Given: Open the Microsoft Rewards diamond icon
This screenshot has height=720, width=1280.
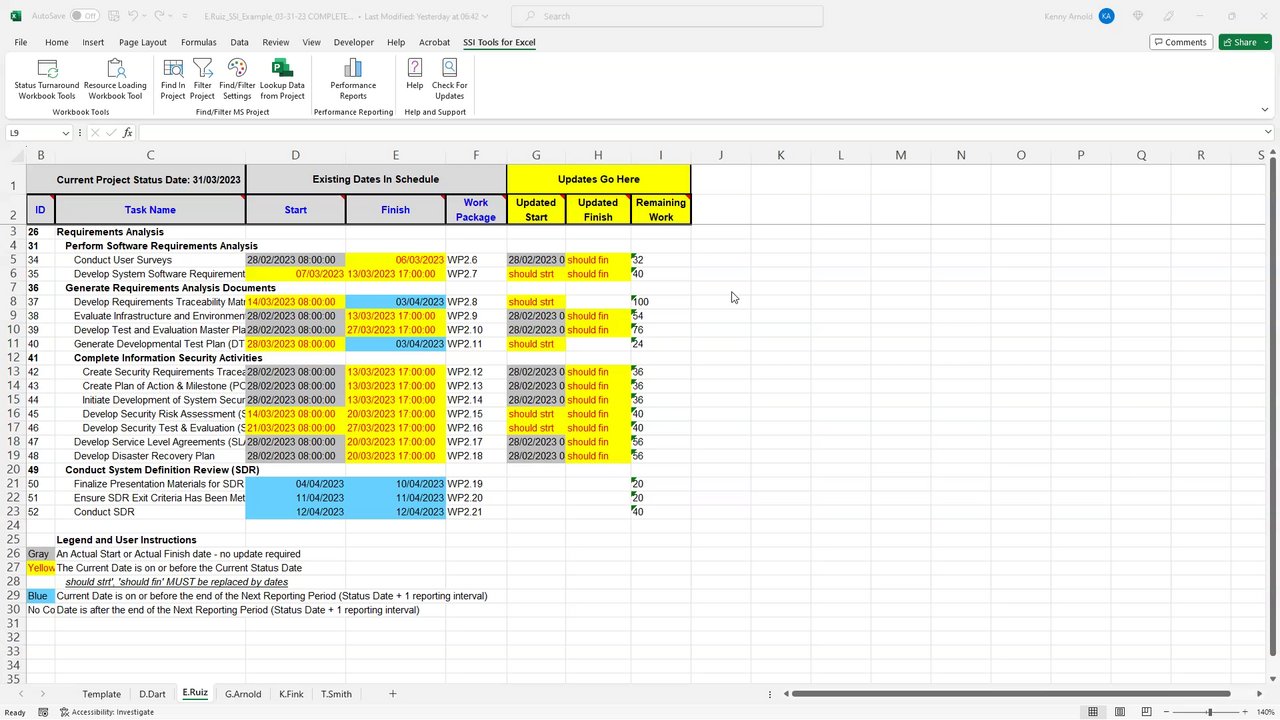Looking at the screenshot, I should pos(1138,16).
